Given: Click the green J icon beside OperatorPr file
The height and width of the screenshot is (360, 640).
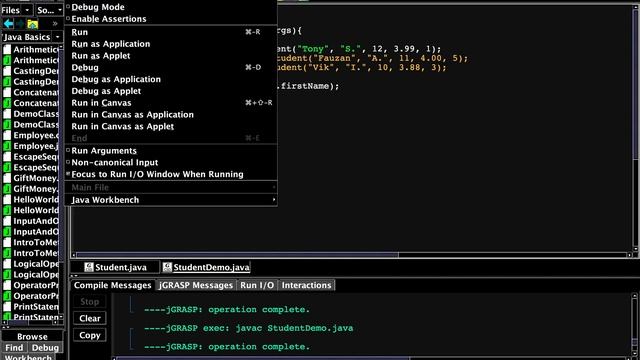Looking at the screenshot, I should coord(7,296).
